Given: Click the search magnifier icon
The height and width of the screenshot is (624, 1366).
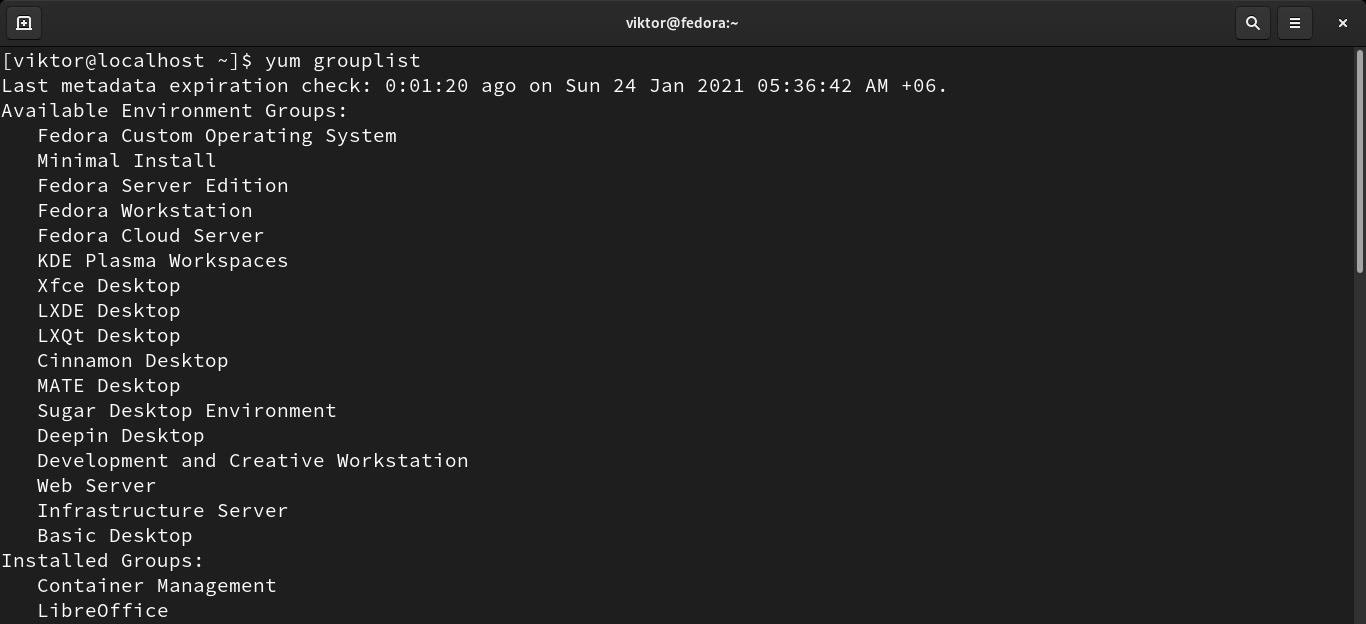Looking at the screenshot, I should pos(1252,22).
